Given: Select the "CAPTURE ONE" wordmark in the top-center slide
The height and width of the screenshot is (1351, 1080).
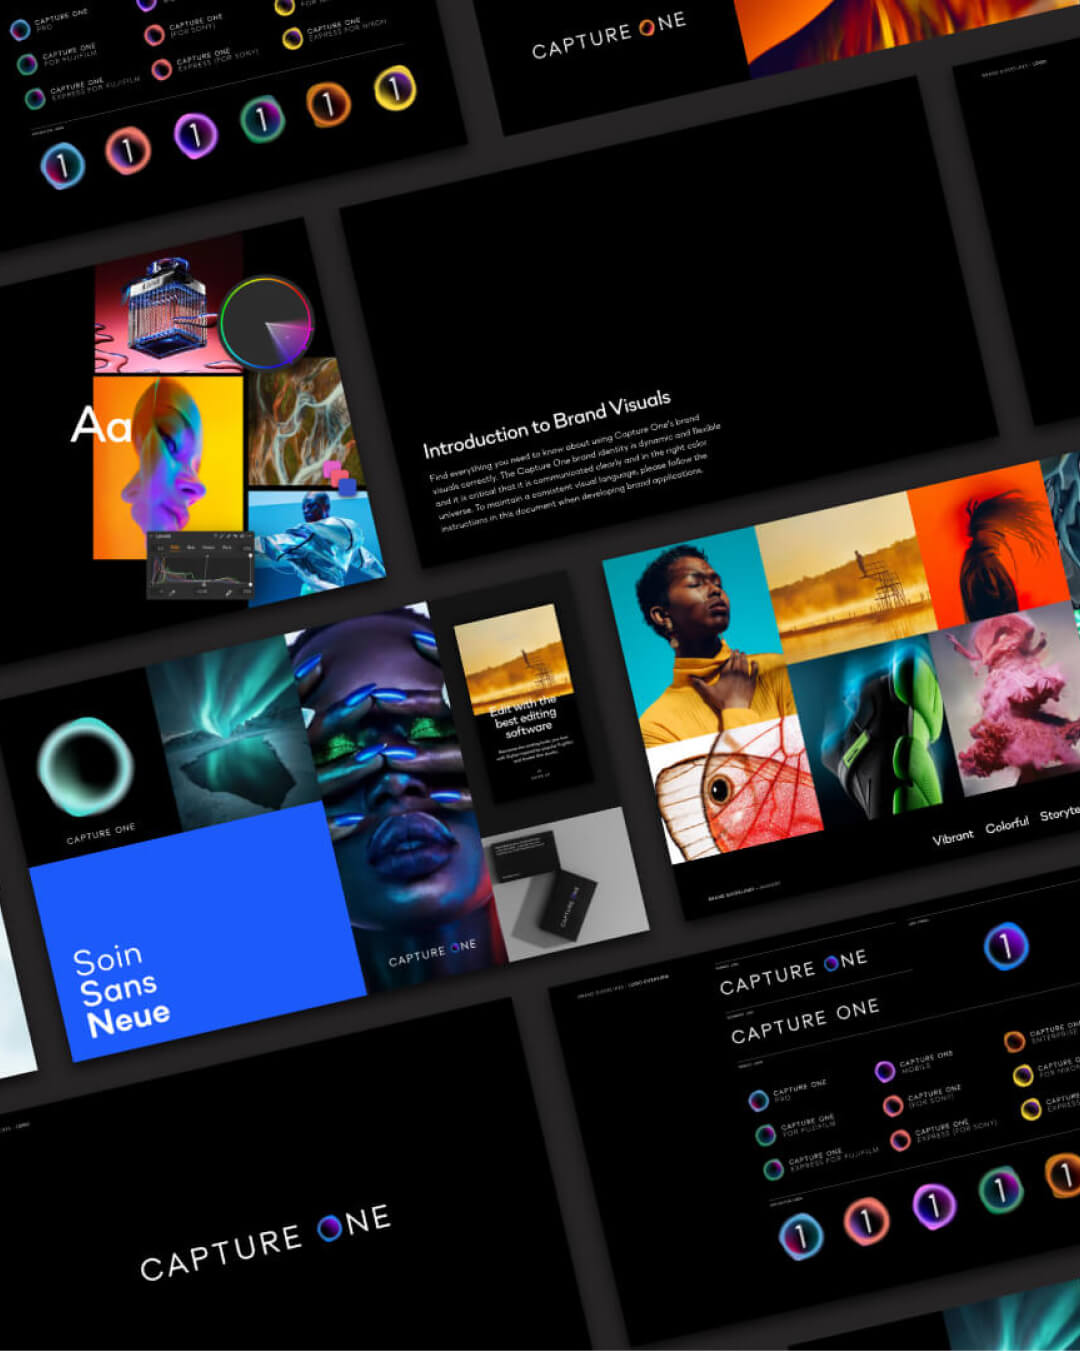Looking at the screenshot, I should [609, 35].
